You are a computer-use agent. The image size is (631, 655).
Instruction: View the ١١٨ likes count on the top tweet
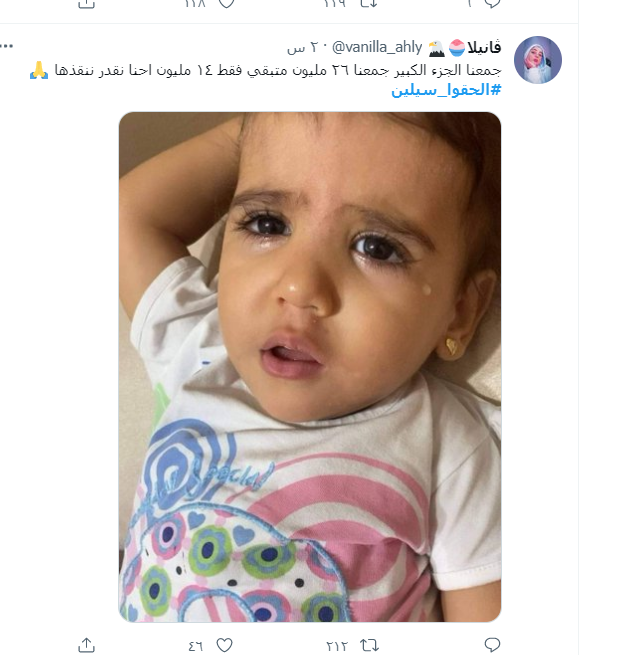(x=195, y=3)
